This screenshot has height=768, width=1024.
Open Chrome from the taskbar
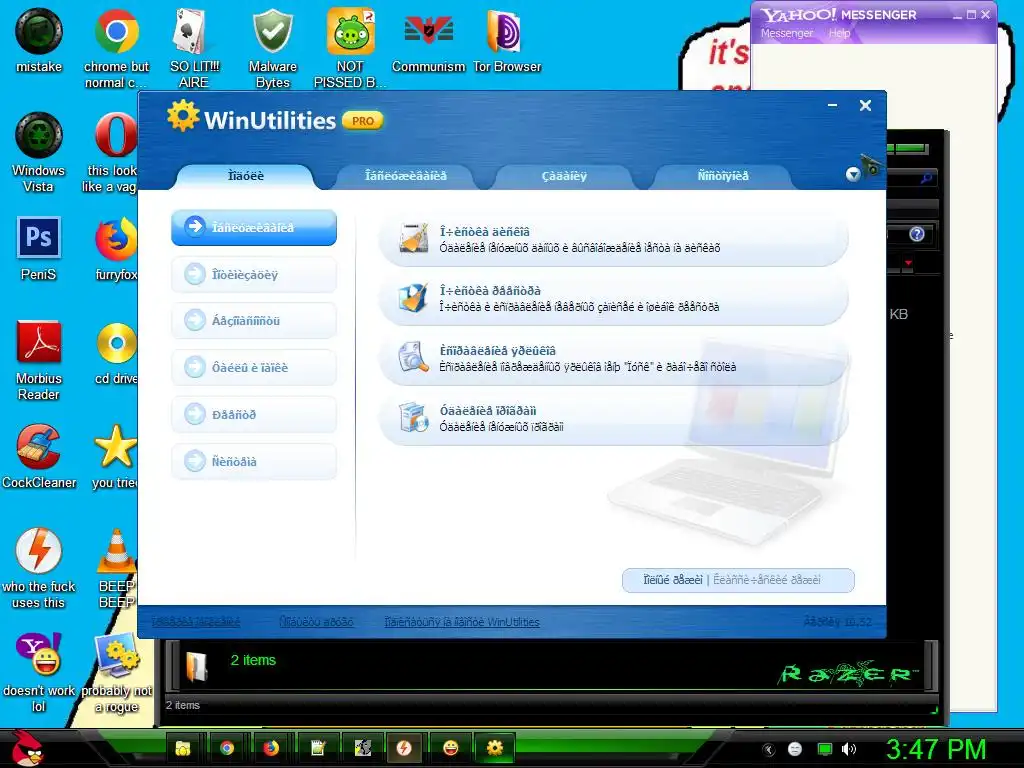point(227,748)
